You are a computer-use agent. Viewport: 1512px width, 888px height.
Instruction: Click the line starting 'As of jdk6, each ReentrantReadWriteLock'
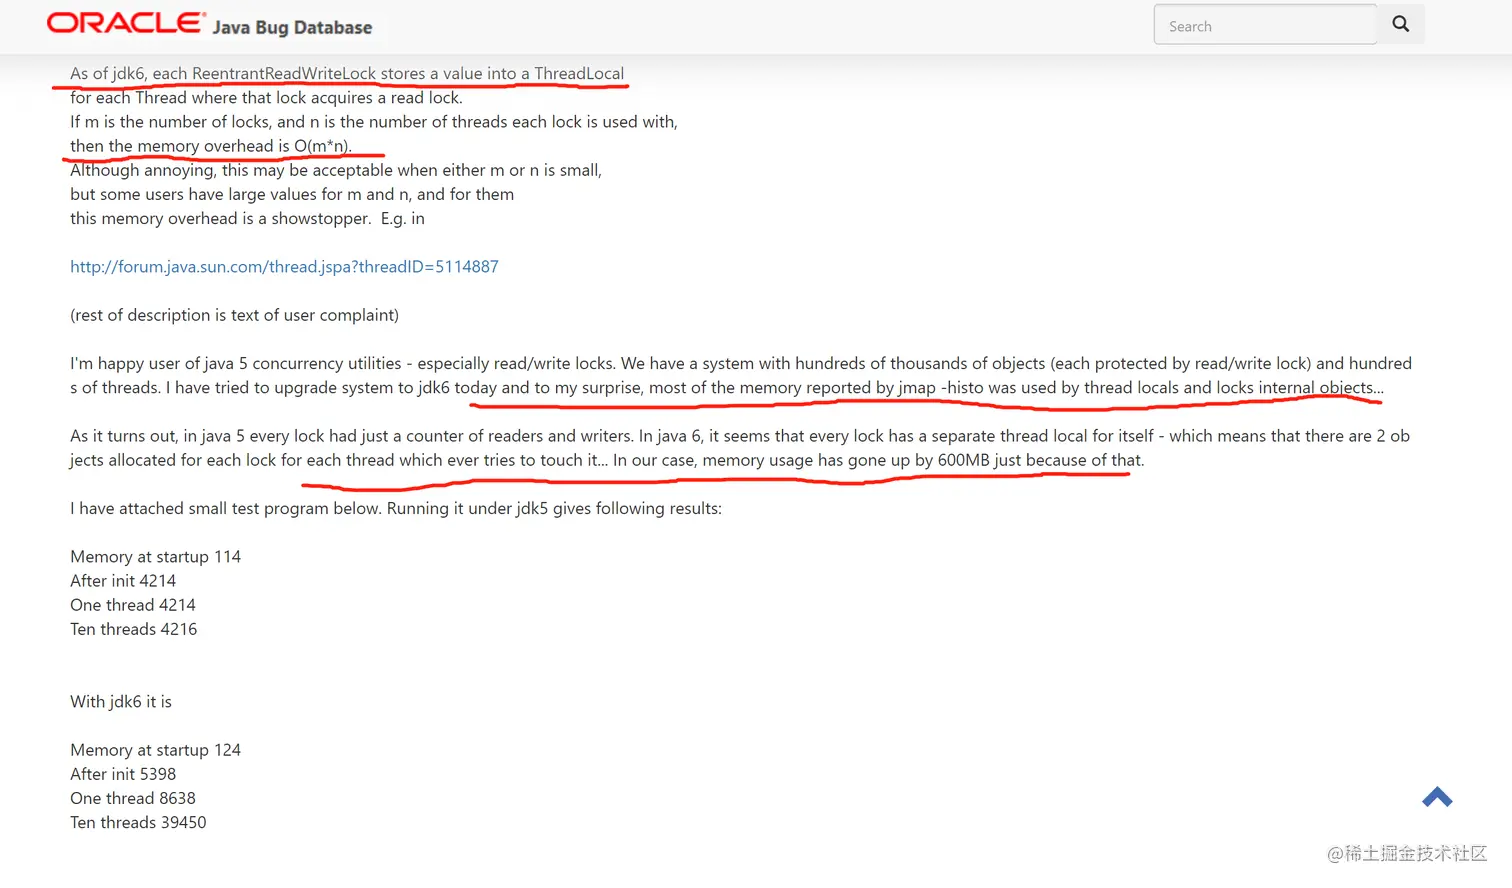[347, 73]
